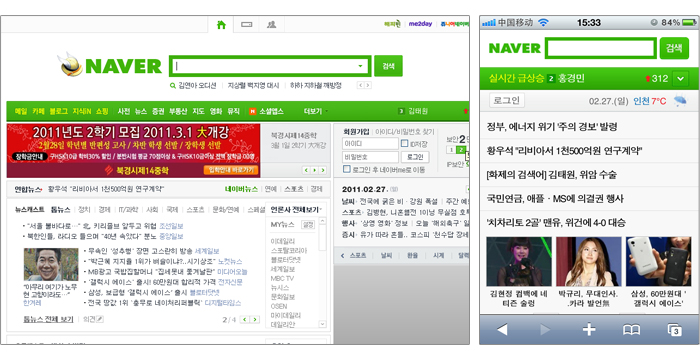700x363 pixels.
Task: Expand the mobile trending keywords chevron
Action: pyautogui.click(x=680, y=79)
